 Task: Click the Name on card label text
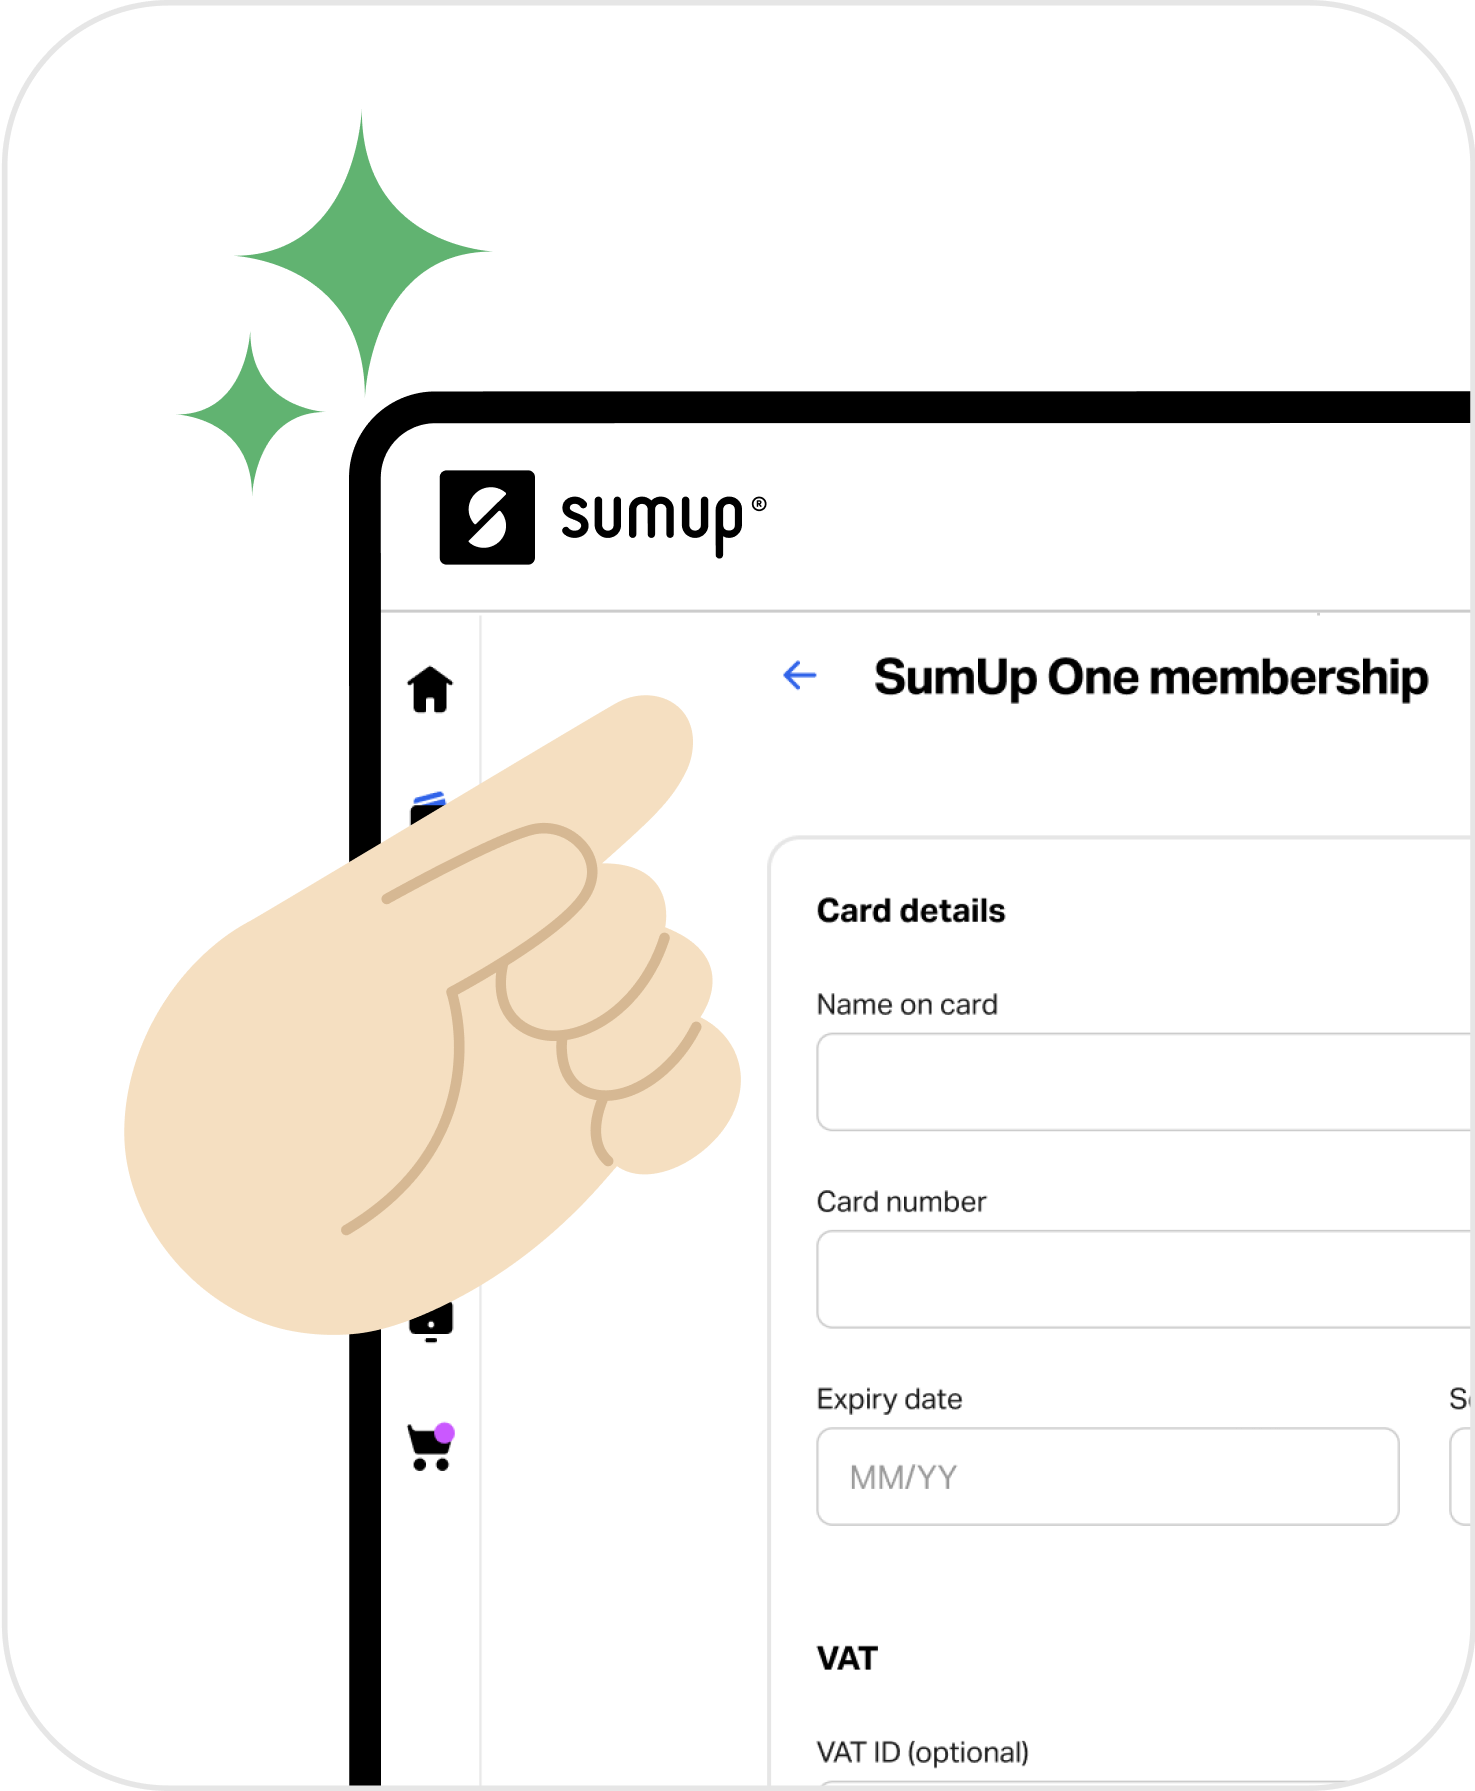907,1004
